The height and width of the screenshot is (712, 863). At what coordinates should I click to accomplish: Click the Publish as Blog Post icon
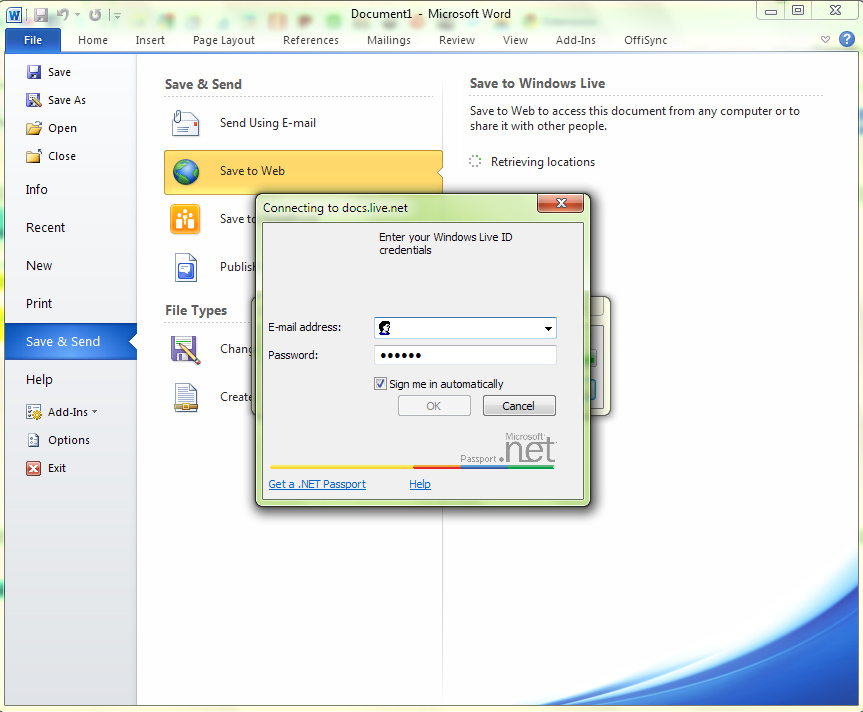(x=186, y=267)
